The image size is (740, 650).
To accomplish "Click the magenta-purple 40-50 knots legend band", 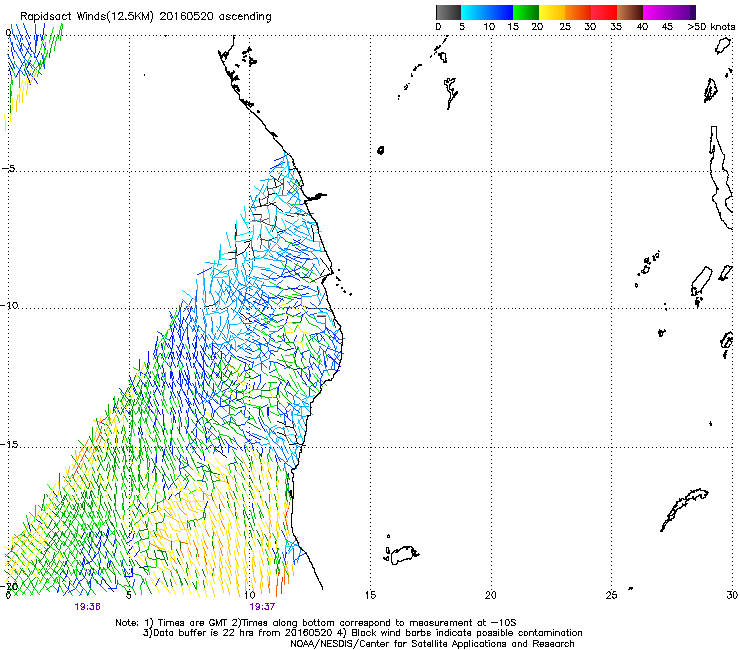I will click(669, 12).
